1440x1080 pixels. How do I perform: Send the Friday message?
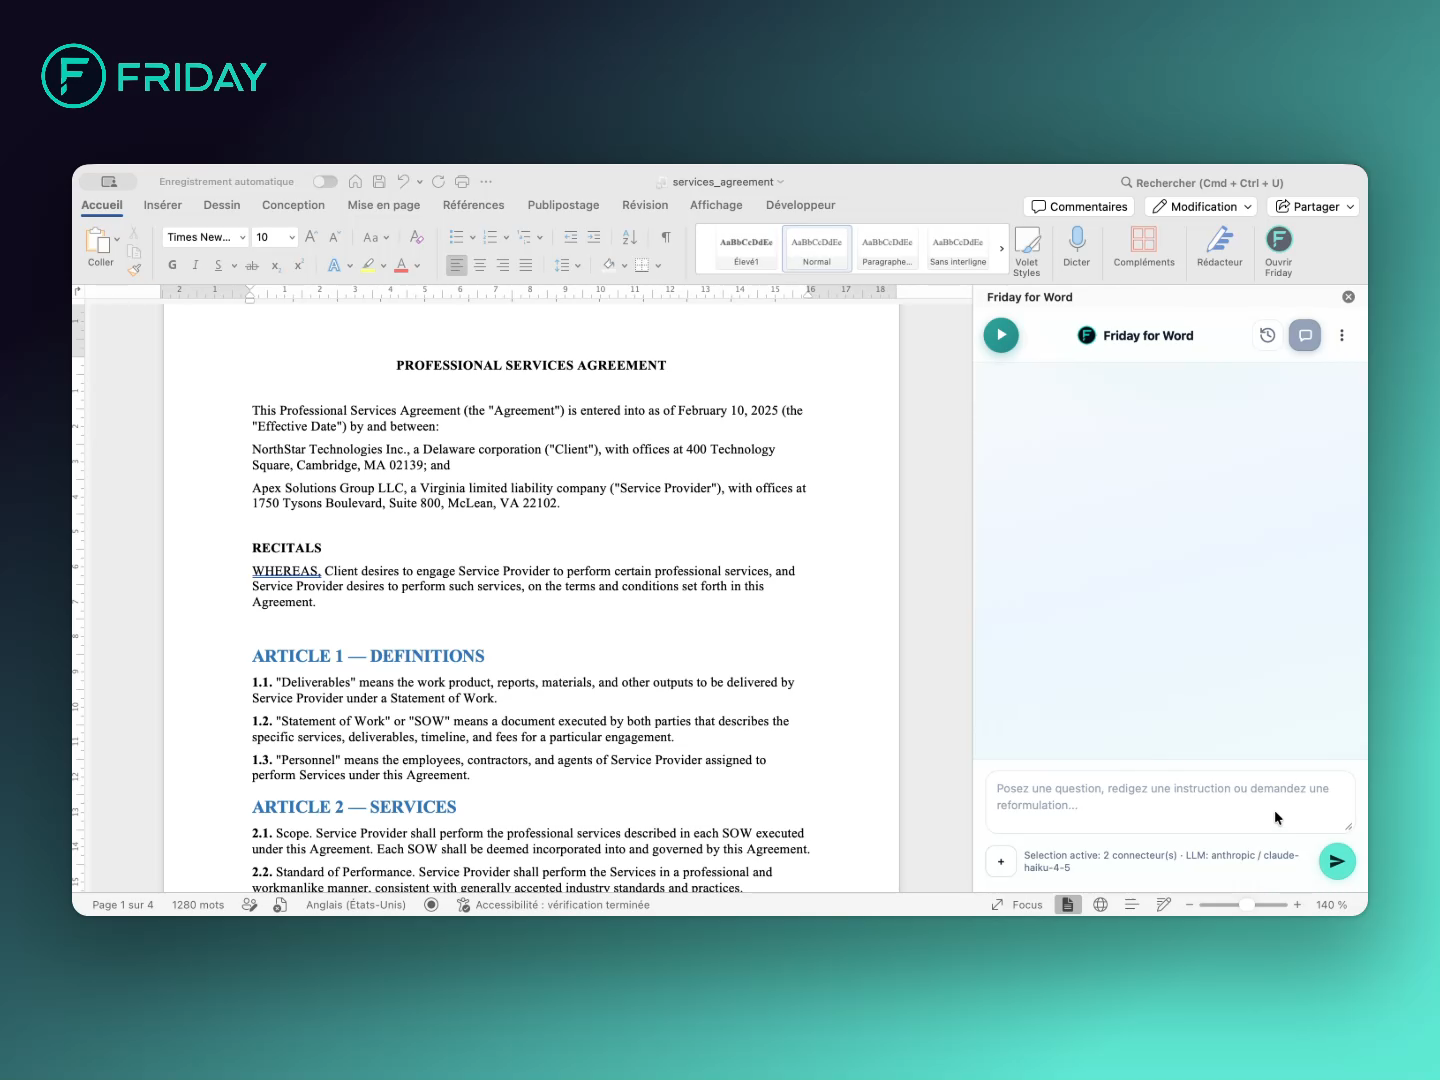pyautogui.click(x=1337, y=861)
